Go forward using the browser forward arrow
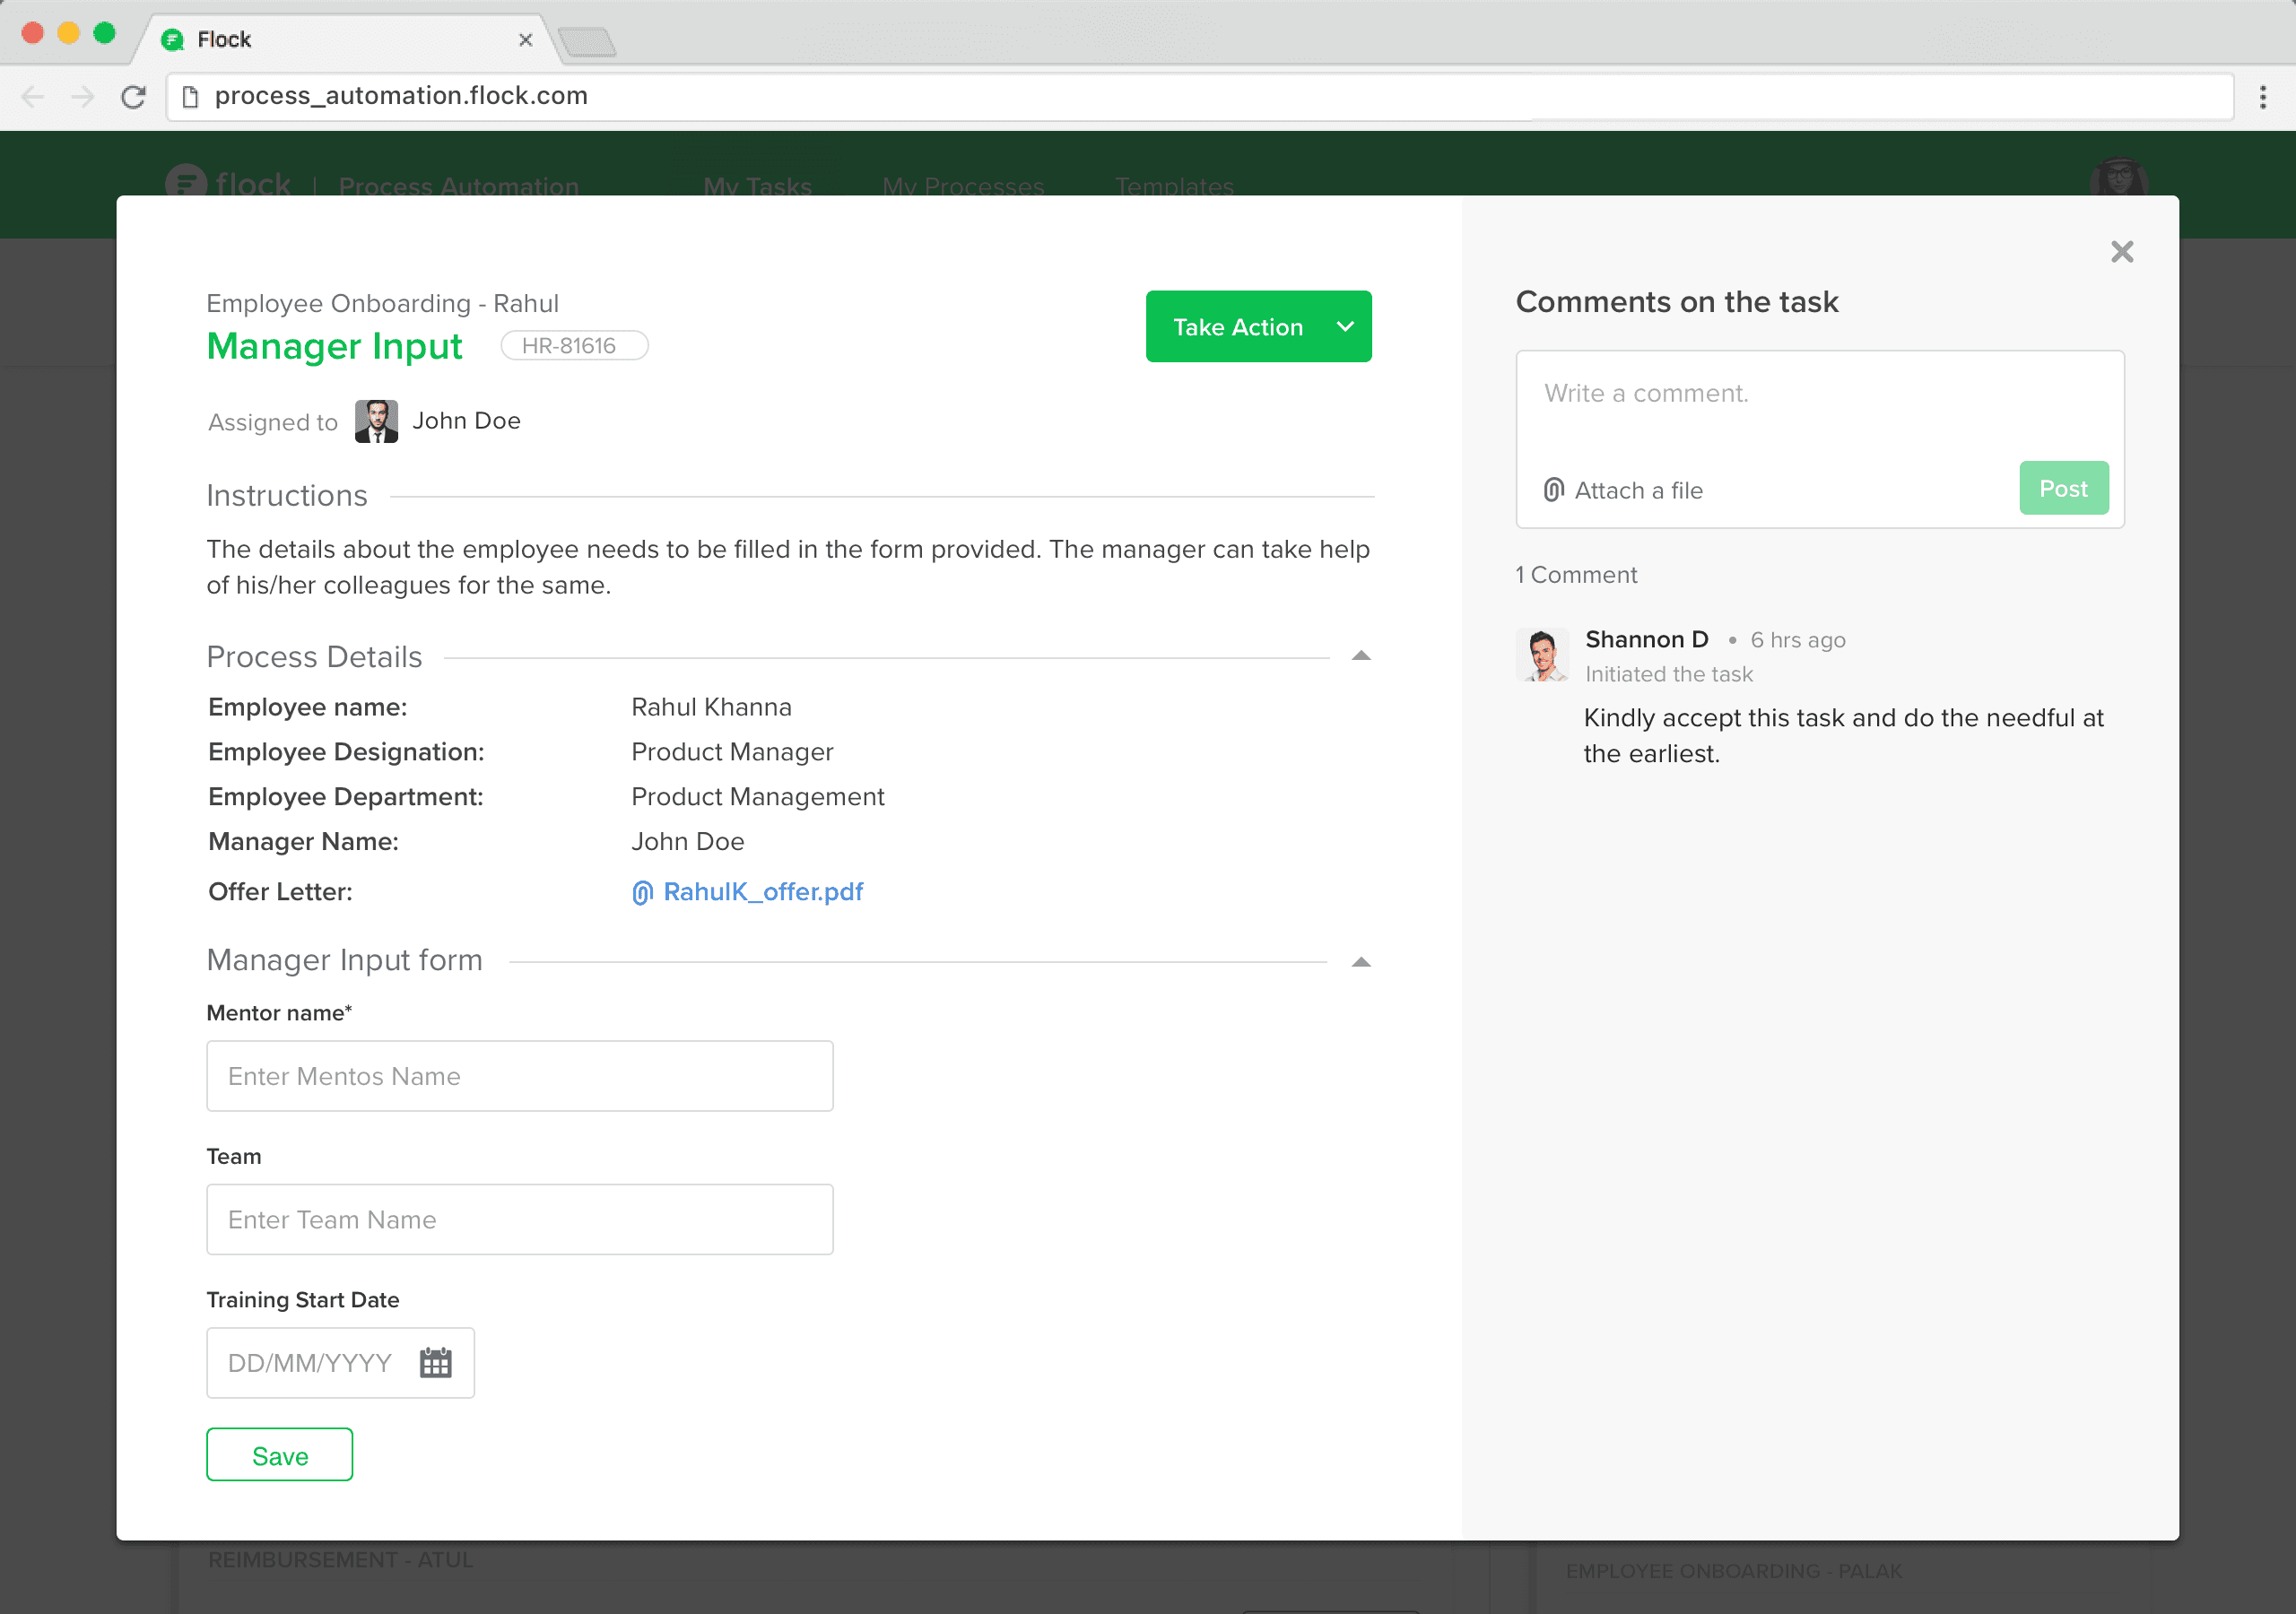The height and width of the screenshot is (1614, 2296). (x=83, y=97)
